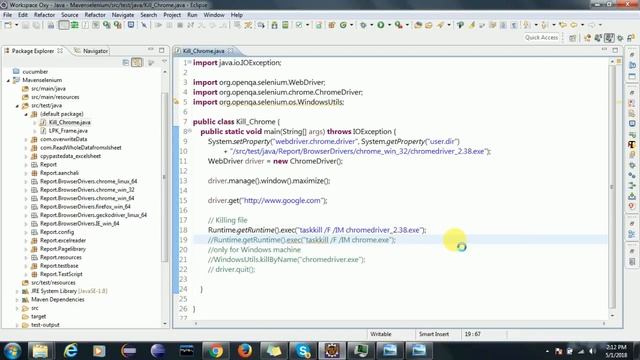Maximize the editor area
This screenshot has width=640, height=360.
click(x=615, y=50)
